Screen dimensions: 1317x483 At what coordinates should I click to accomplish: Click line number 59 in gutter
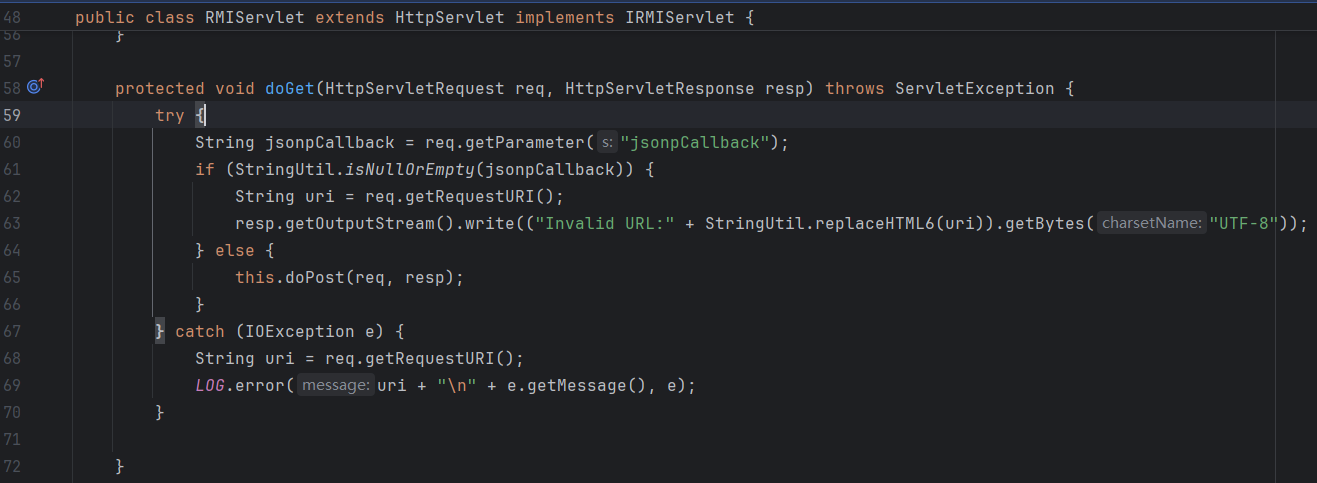pyautogui.click(x=12, y=116)
